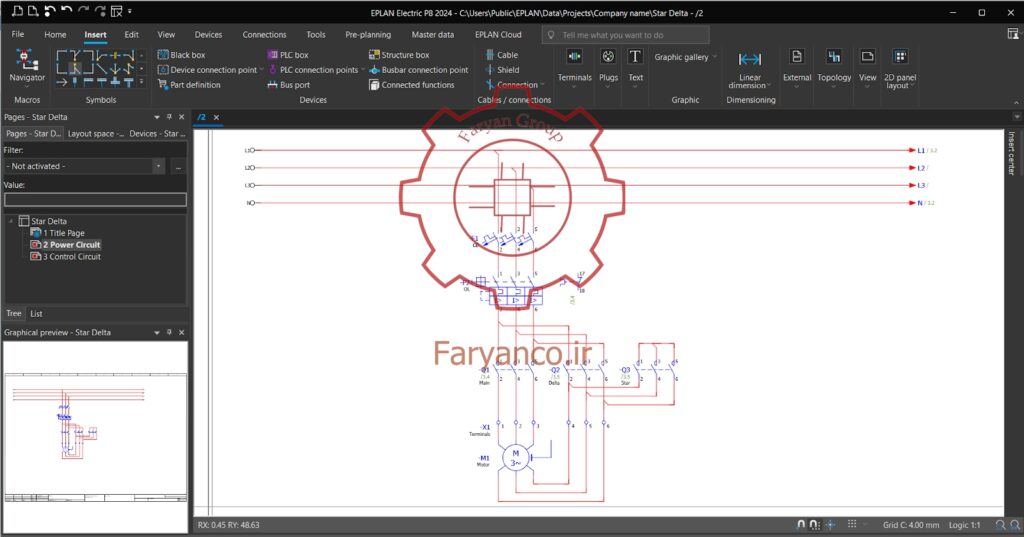Click the Logic 1:1 status text
Viewport: 1024px width, 537px height.
click(x=965, y=525)
